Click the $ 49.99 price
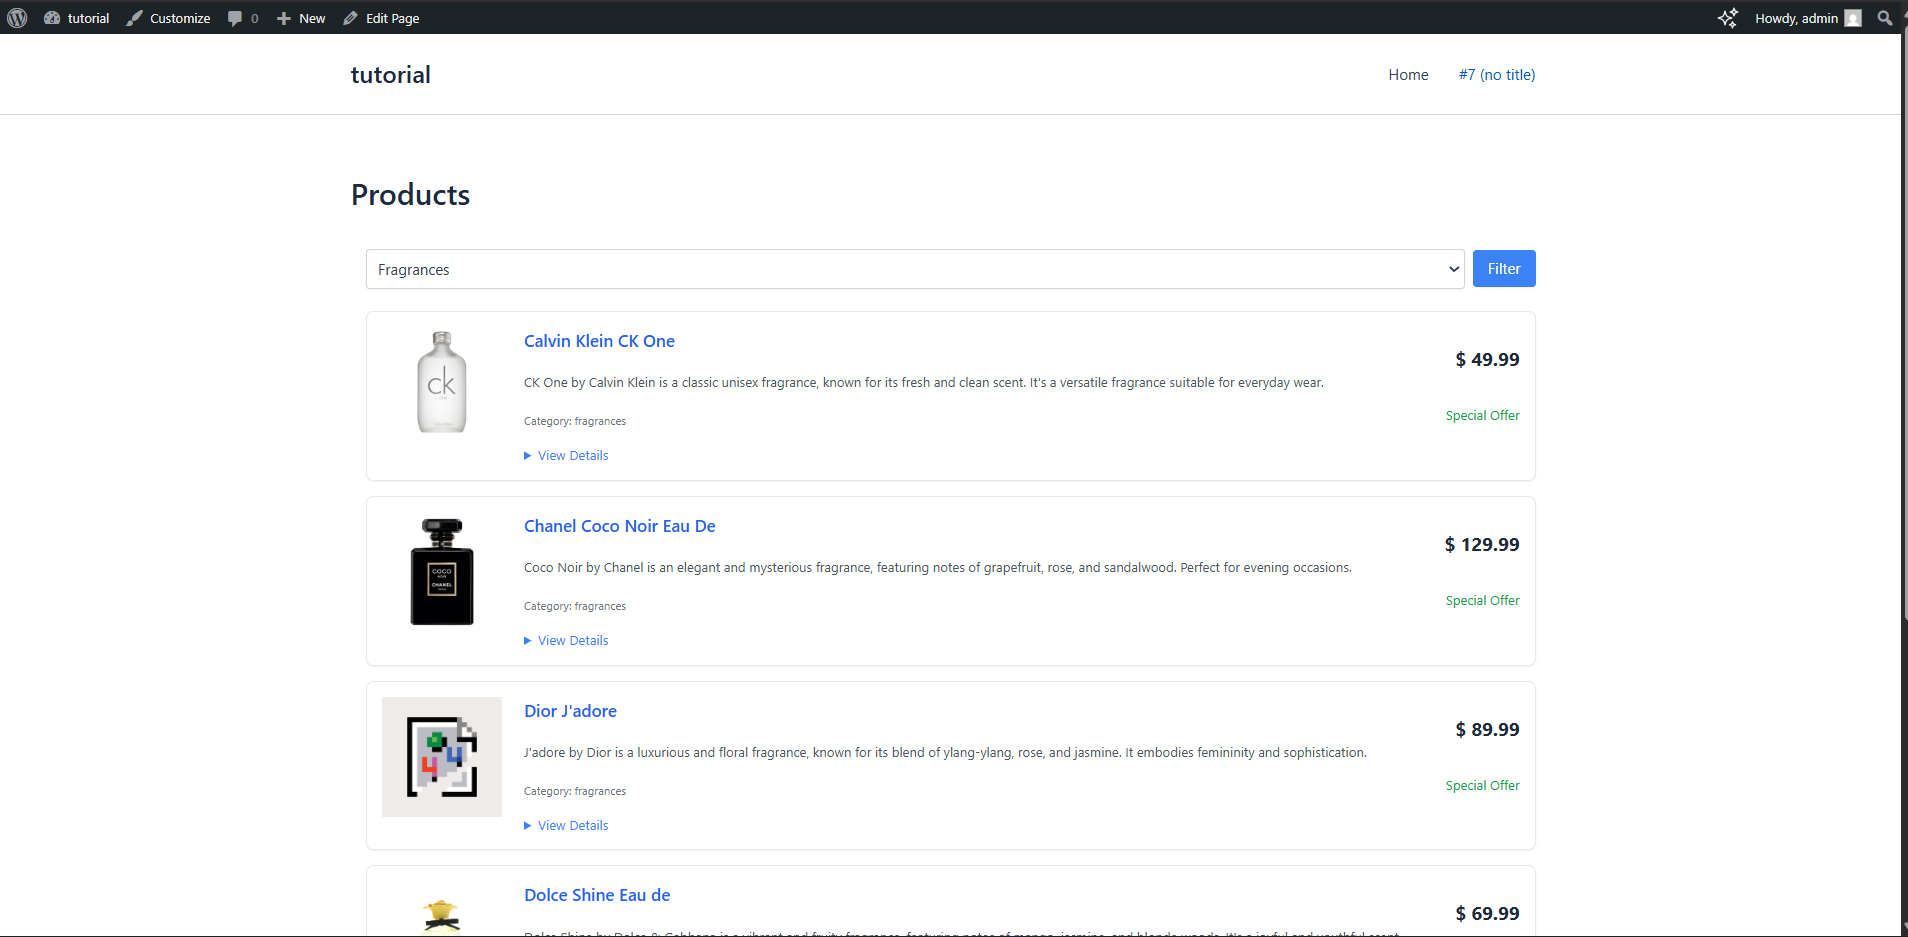The image size is (1908, 937). 1487,359
